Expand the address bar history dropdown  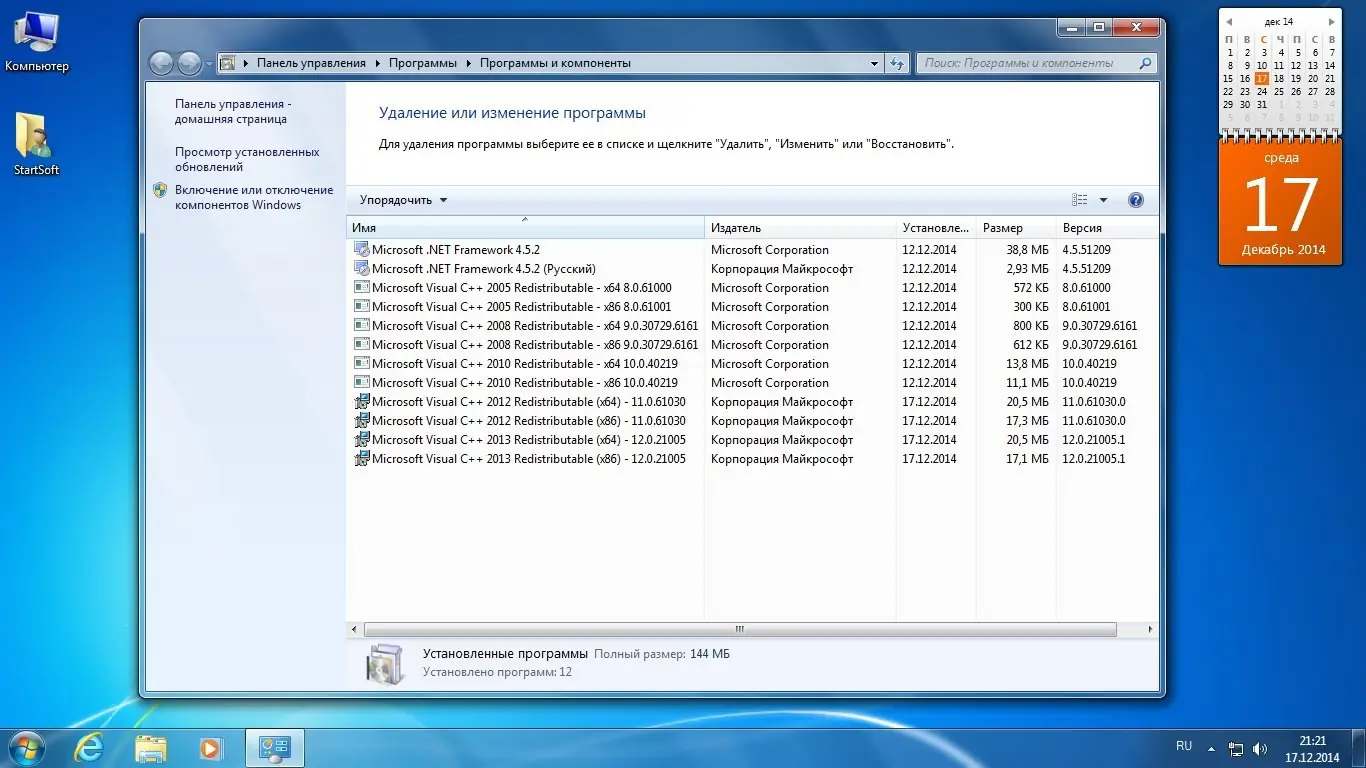click(875, 63)
